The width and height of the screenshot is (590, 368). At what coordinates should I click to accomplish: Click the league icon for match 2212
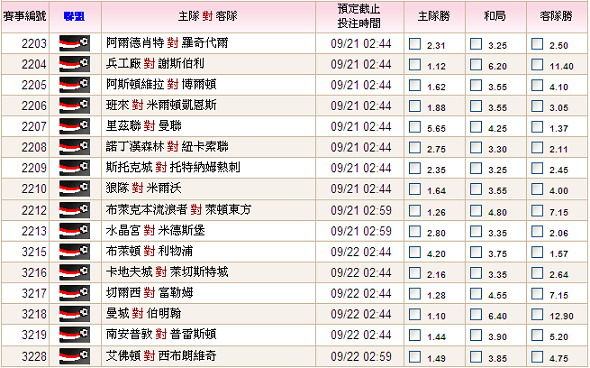click(x=74, y=210)
